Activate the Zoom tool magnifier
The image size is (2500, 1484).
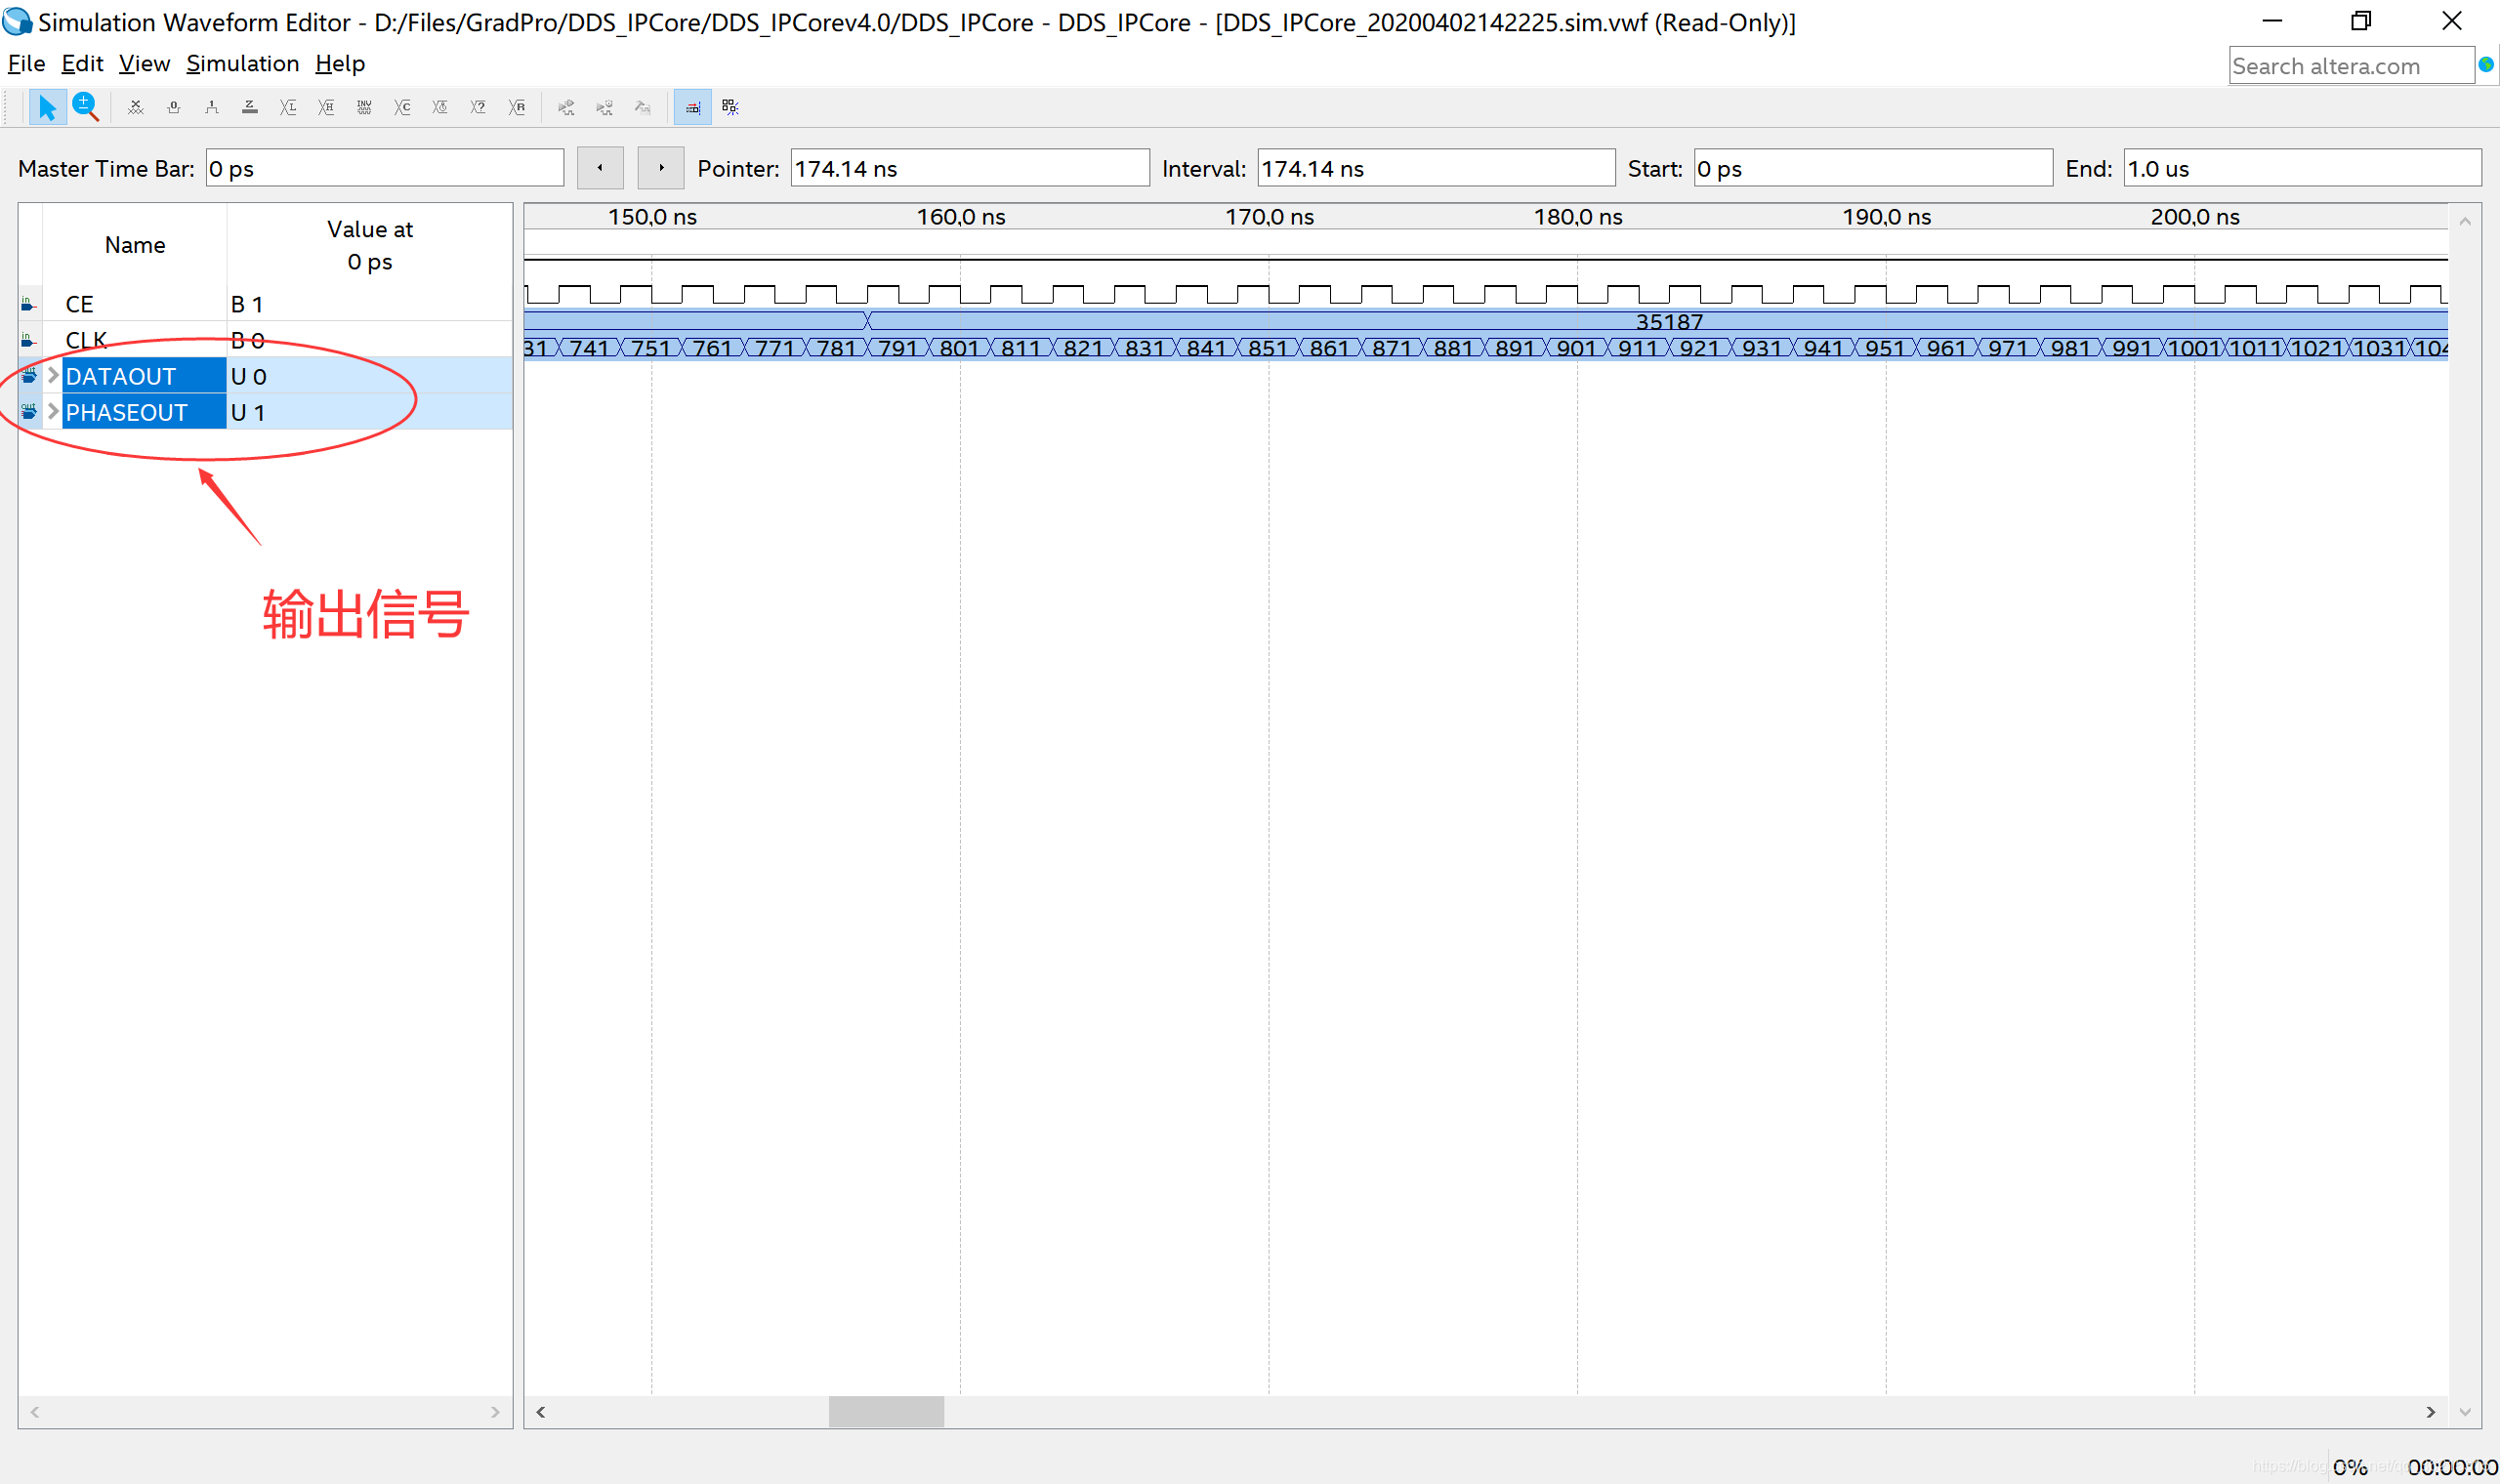pos(85,107)
